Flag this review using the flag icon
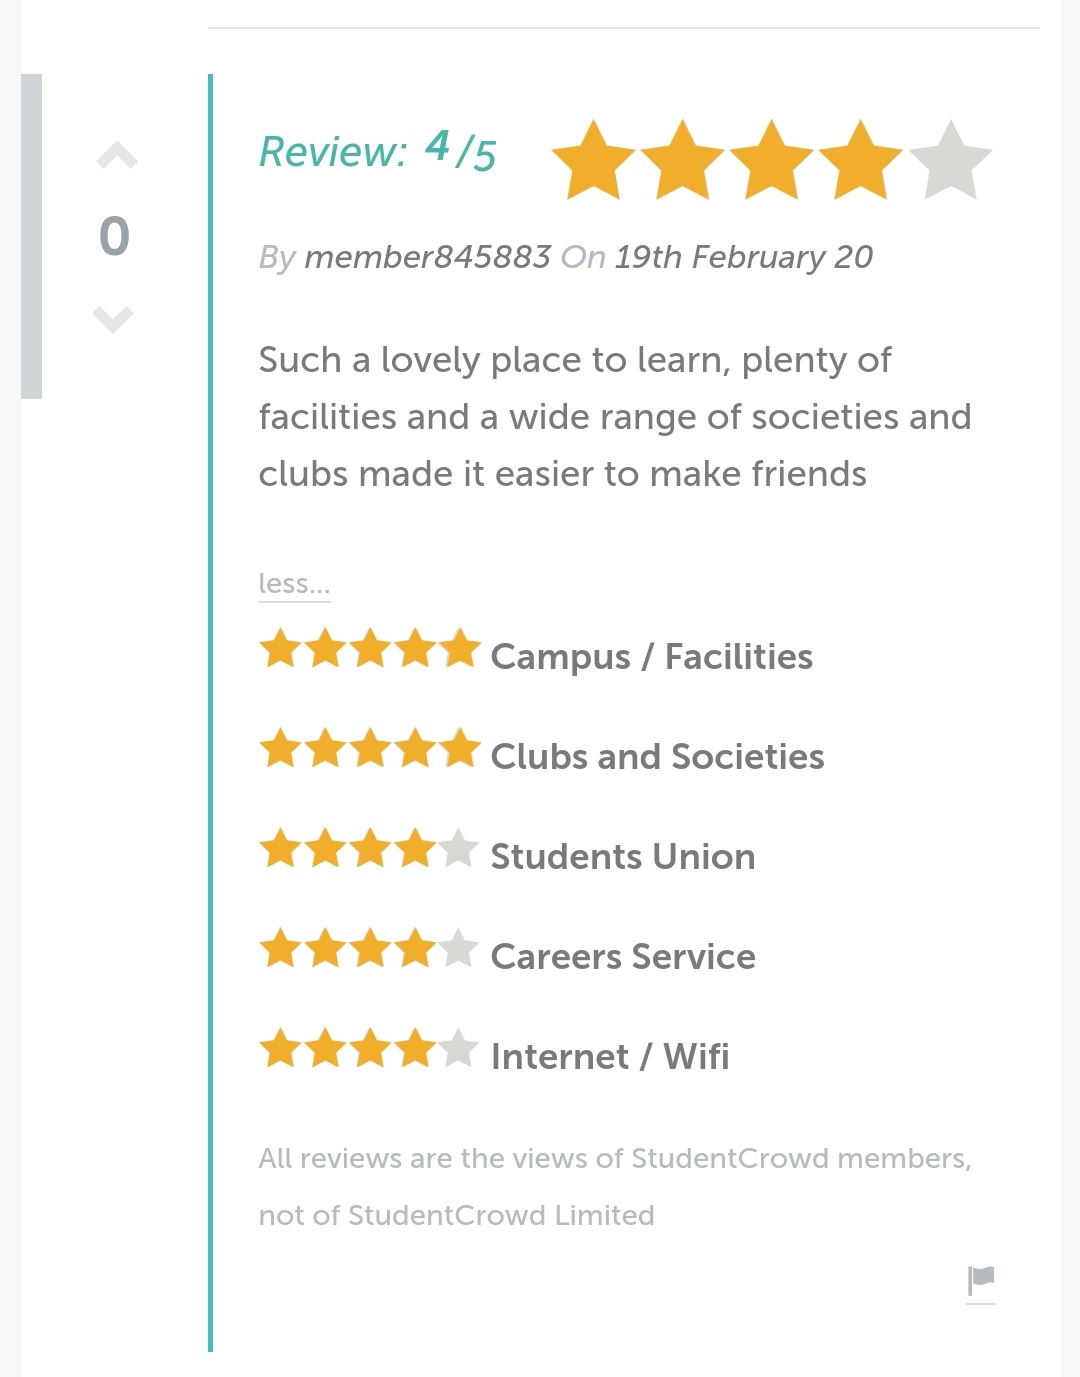The image size is (1080, 1377). (981, 1280)
